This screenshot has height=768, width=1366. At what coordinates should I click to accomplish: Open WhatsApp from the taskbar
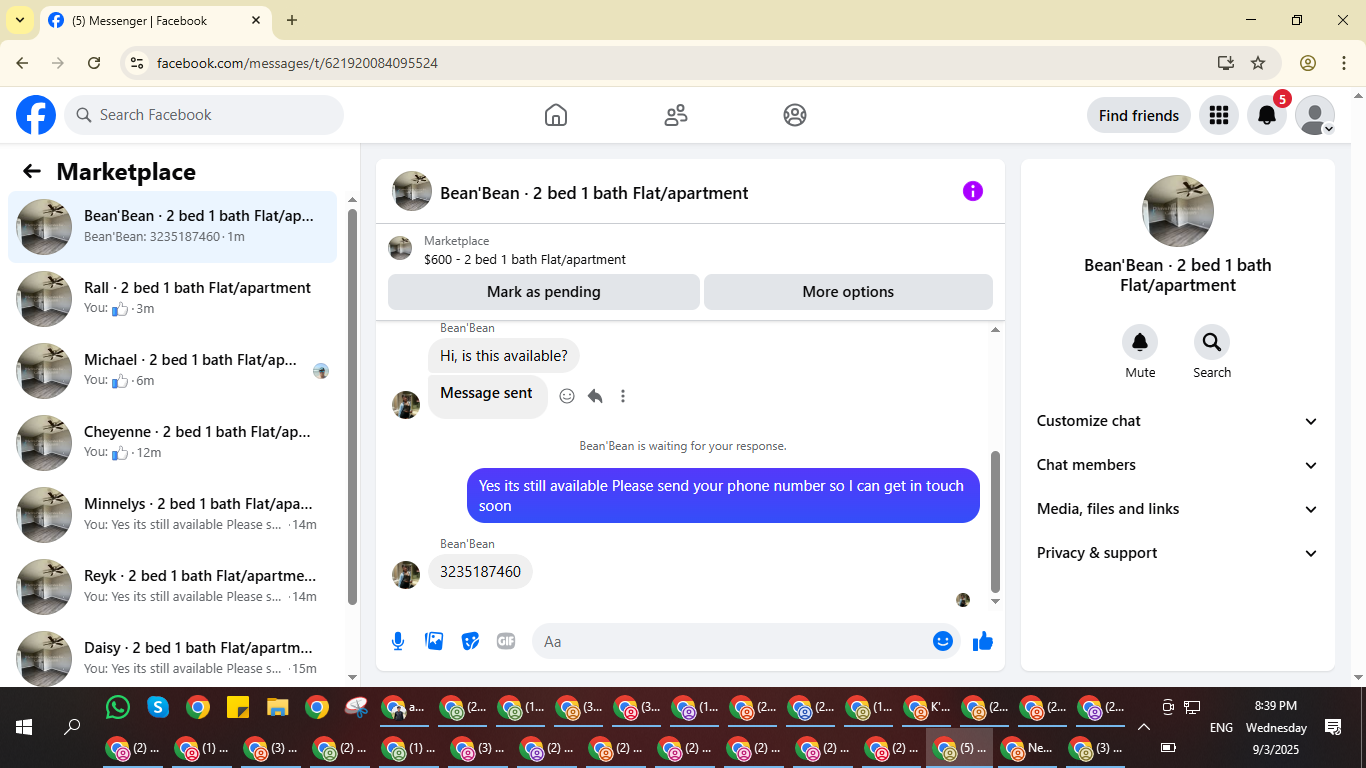pyautogui.click(x=118, y=708)
